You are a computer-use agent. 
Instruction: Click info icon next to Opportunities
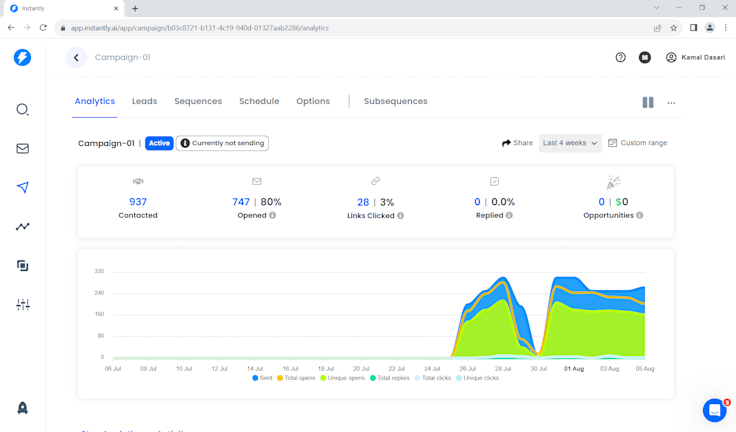(x=640, y=215)
